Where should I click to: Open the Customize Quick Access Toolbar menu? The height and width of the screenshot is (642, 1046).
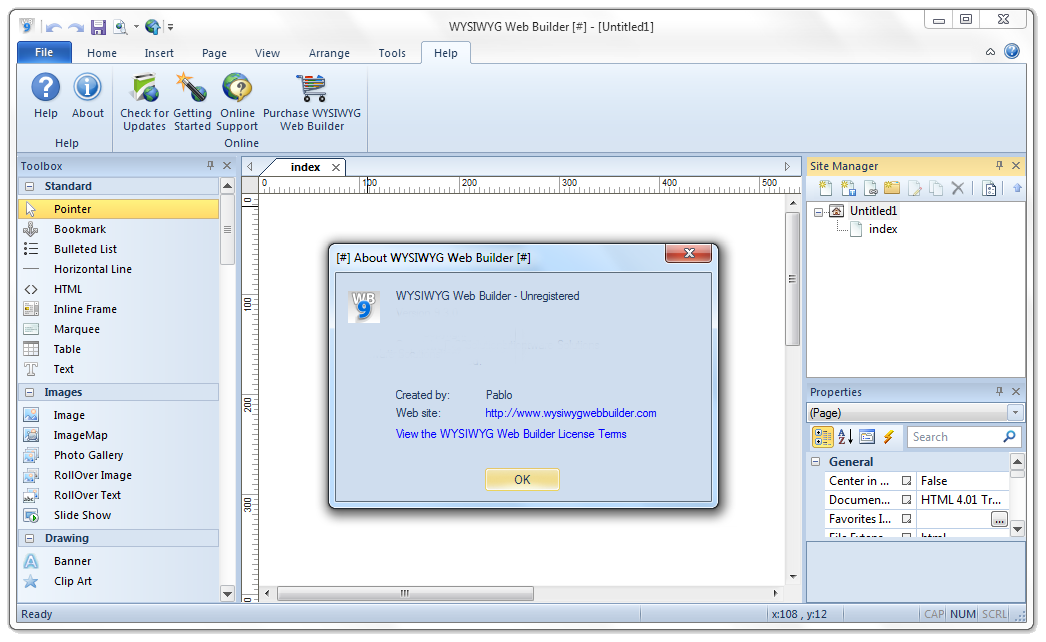pos(170,27)
